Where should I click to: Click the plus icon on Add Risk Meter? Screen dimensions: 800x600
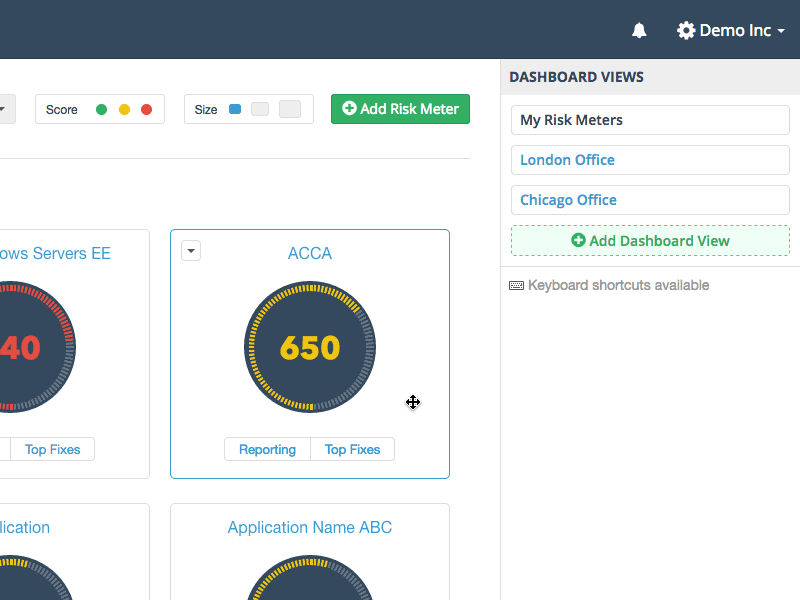[349, 108]
